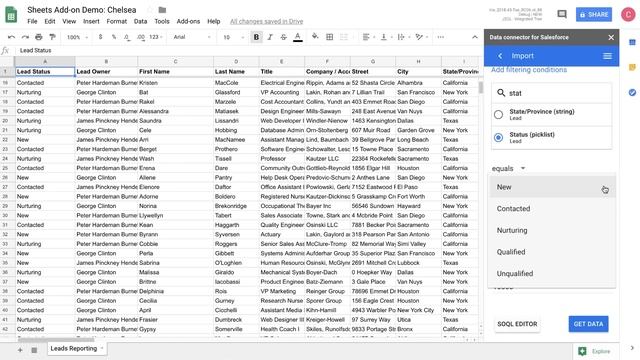The width and height of the screenshot is (640, 360).
Task: Click the Google Sheets home icon
Action: [11, 15]
